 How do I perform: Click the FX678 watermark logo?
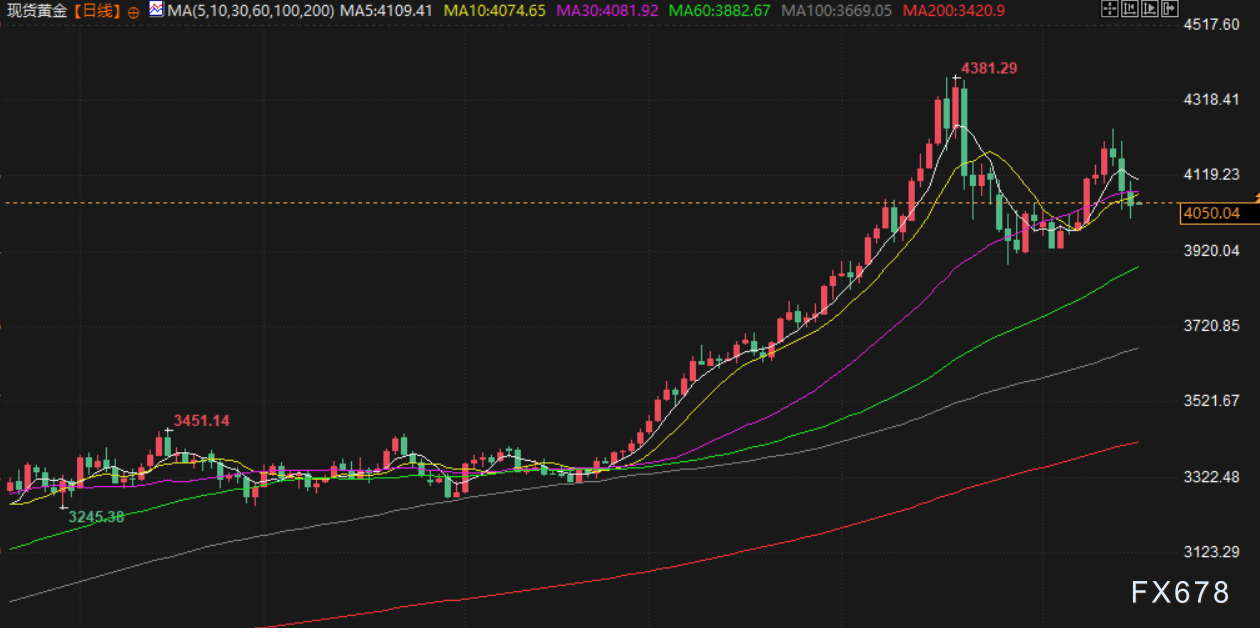(x=1180, y=593)
